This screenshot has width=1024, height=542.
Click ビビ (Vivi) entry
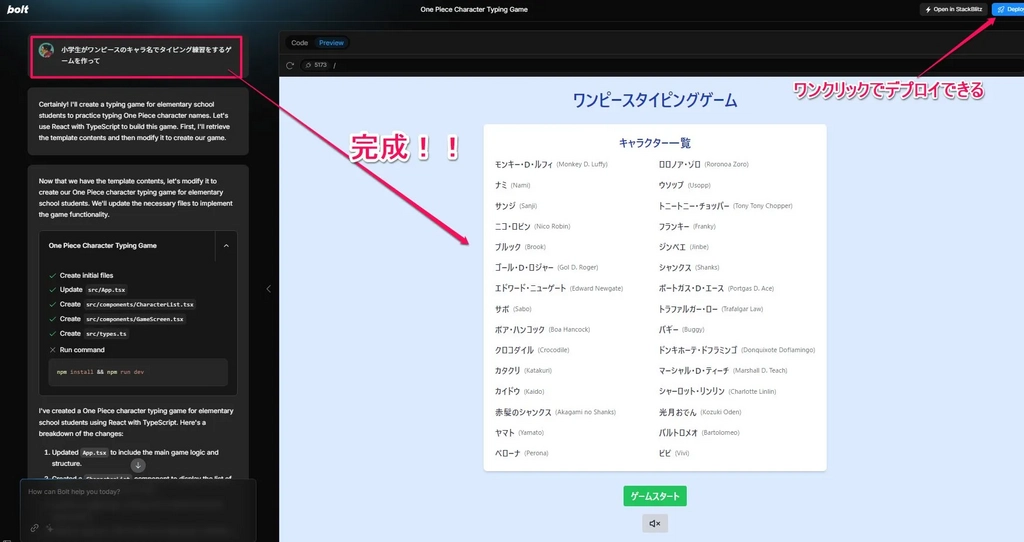tap(674, 453)
